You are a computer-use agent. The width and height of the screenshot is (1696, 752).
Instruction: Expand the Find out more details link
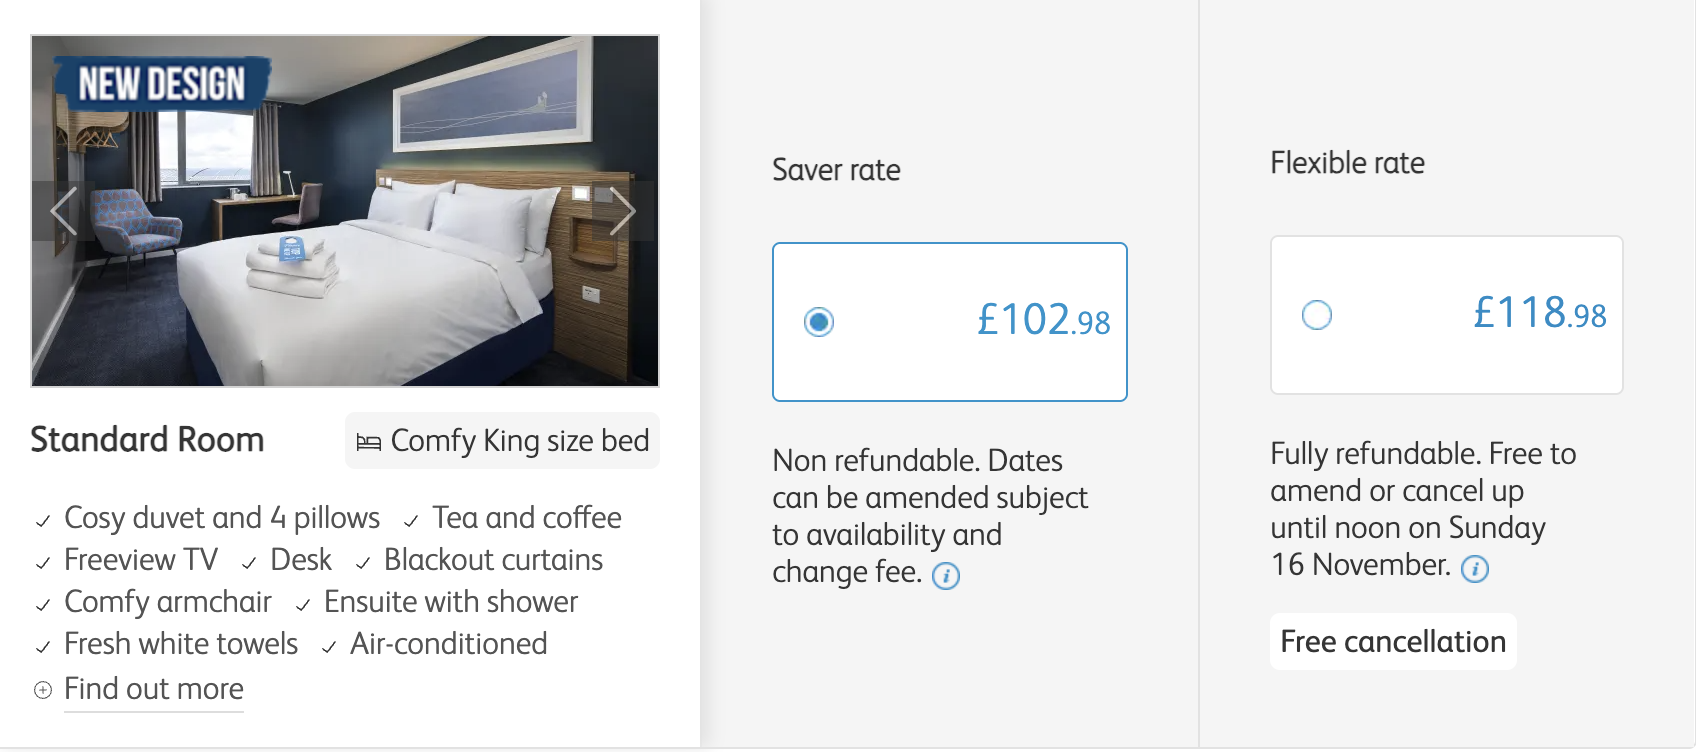pos(154,689)
